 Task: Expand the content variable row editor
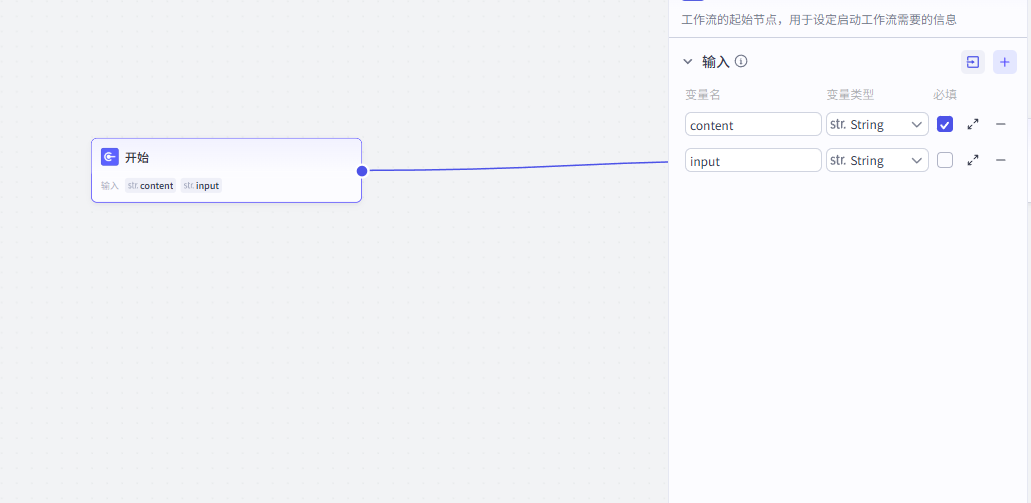(972, 125)
